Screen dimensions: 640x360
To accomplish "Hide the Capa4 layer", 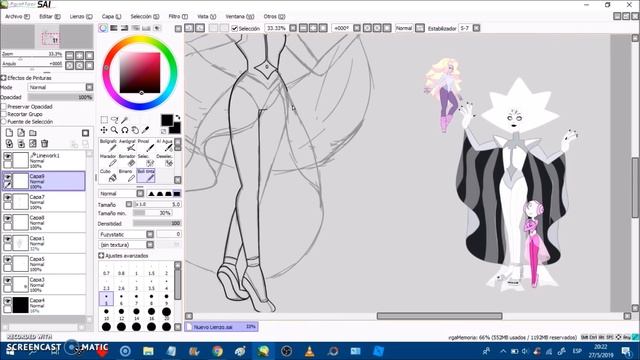I will pyautogui.click(x=7, y=301).
